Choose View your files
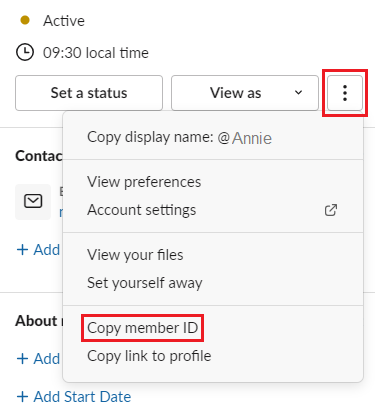The width and height of the screenshot is (376, 414). pyautogui.click(x=213, y=255)
